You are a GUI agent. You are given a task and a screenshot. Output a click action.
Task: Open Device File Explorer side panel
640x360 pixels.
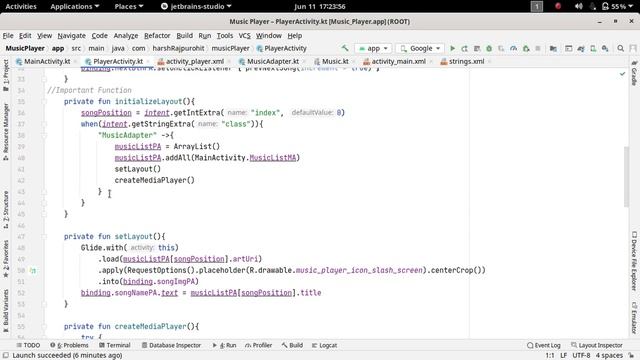pos(634,261)
